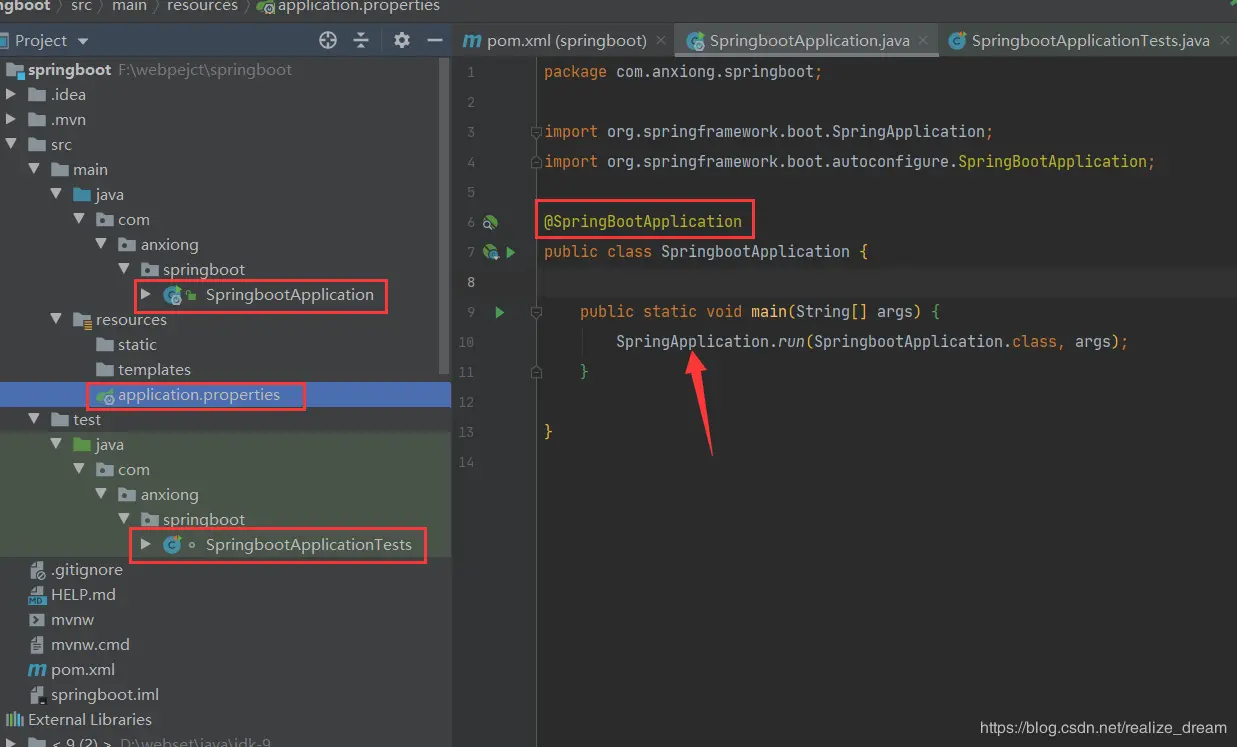Select SpringbootApplication in project tree
This screenshot has height=747, width=1237.
click(x=289, y=295)
